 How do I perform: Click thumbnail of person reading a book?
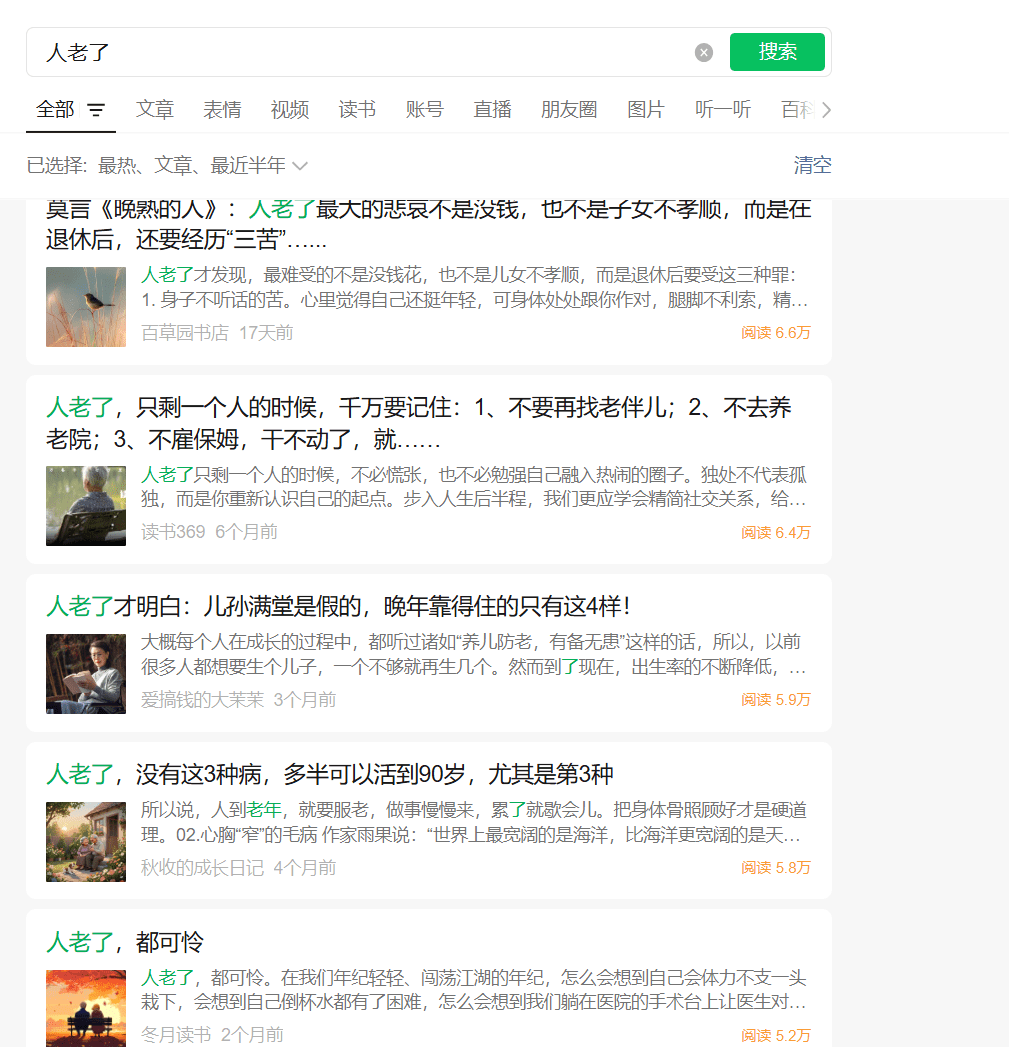86,673
